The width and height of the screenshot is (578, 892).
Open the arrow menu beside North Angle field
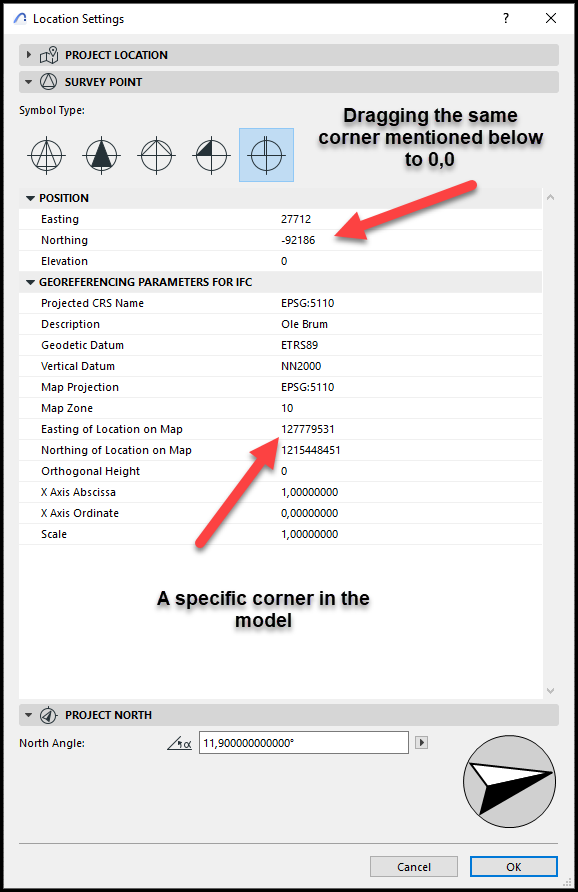pos(422,742)
